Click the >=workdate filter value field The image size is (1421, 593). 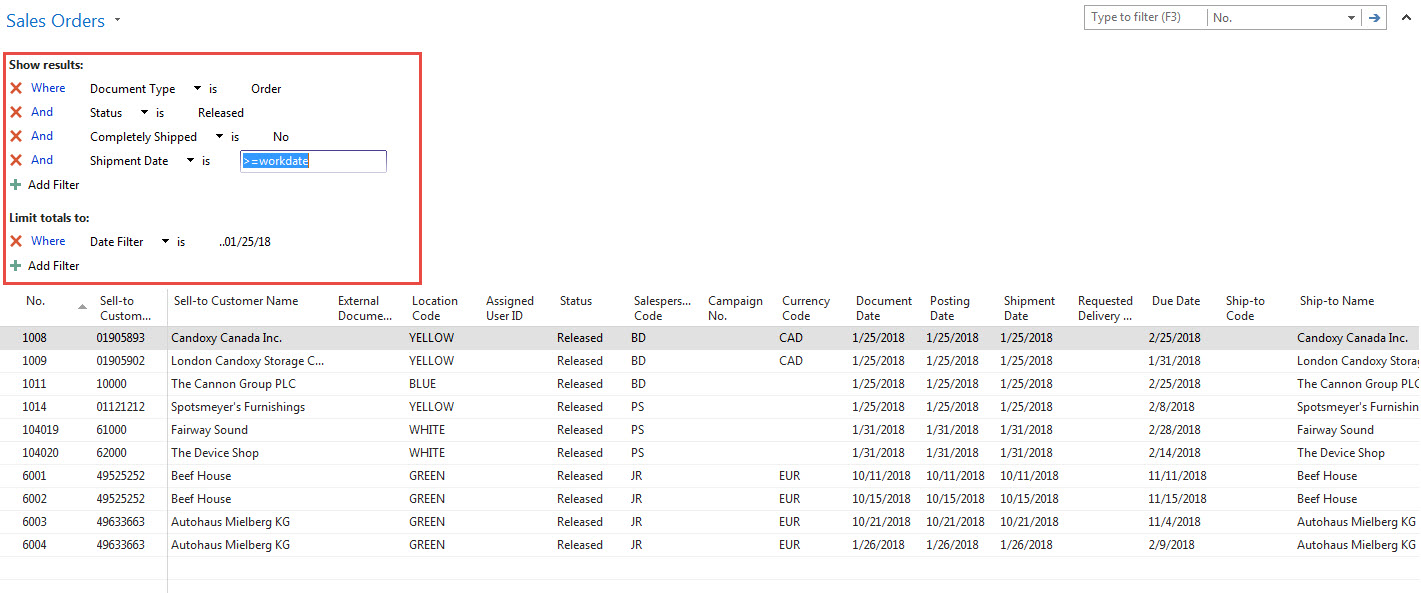[312, 160]
